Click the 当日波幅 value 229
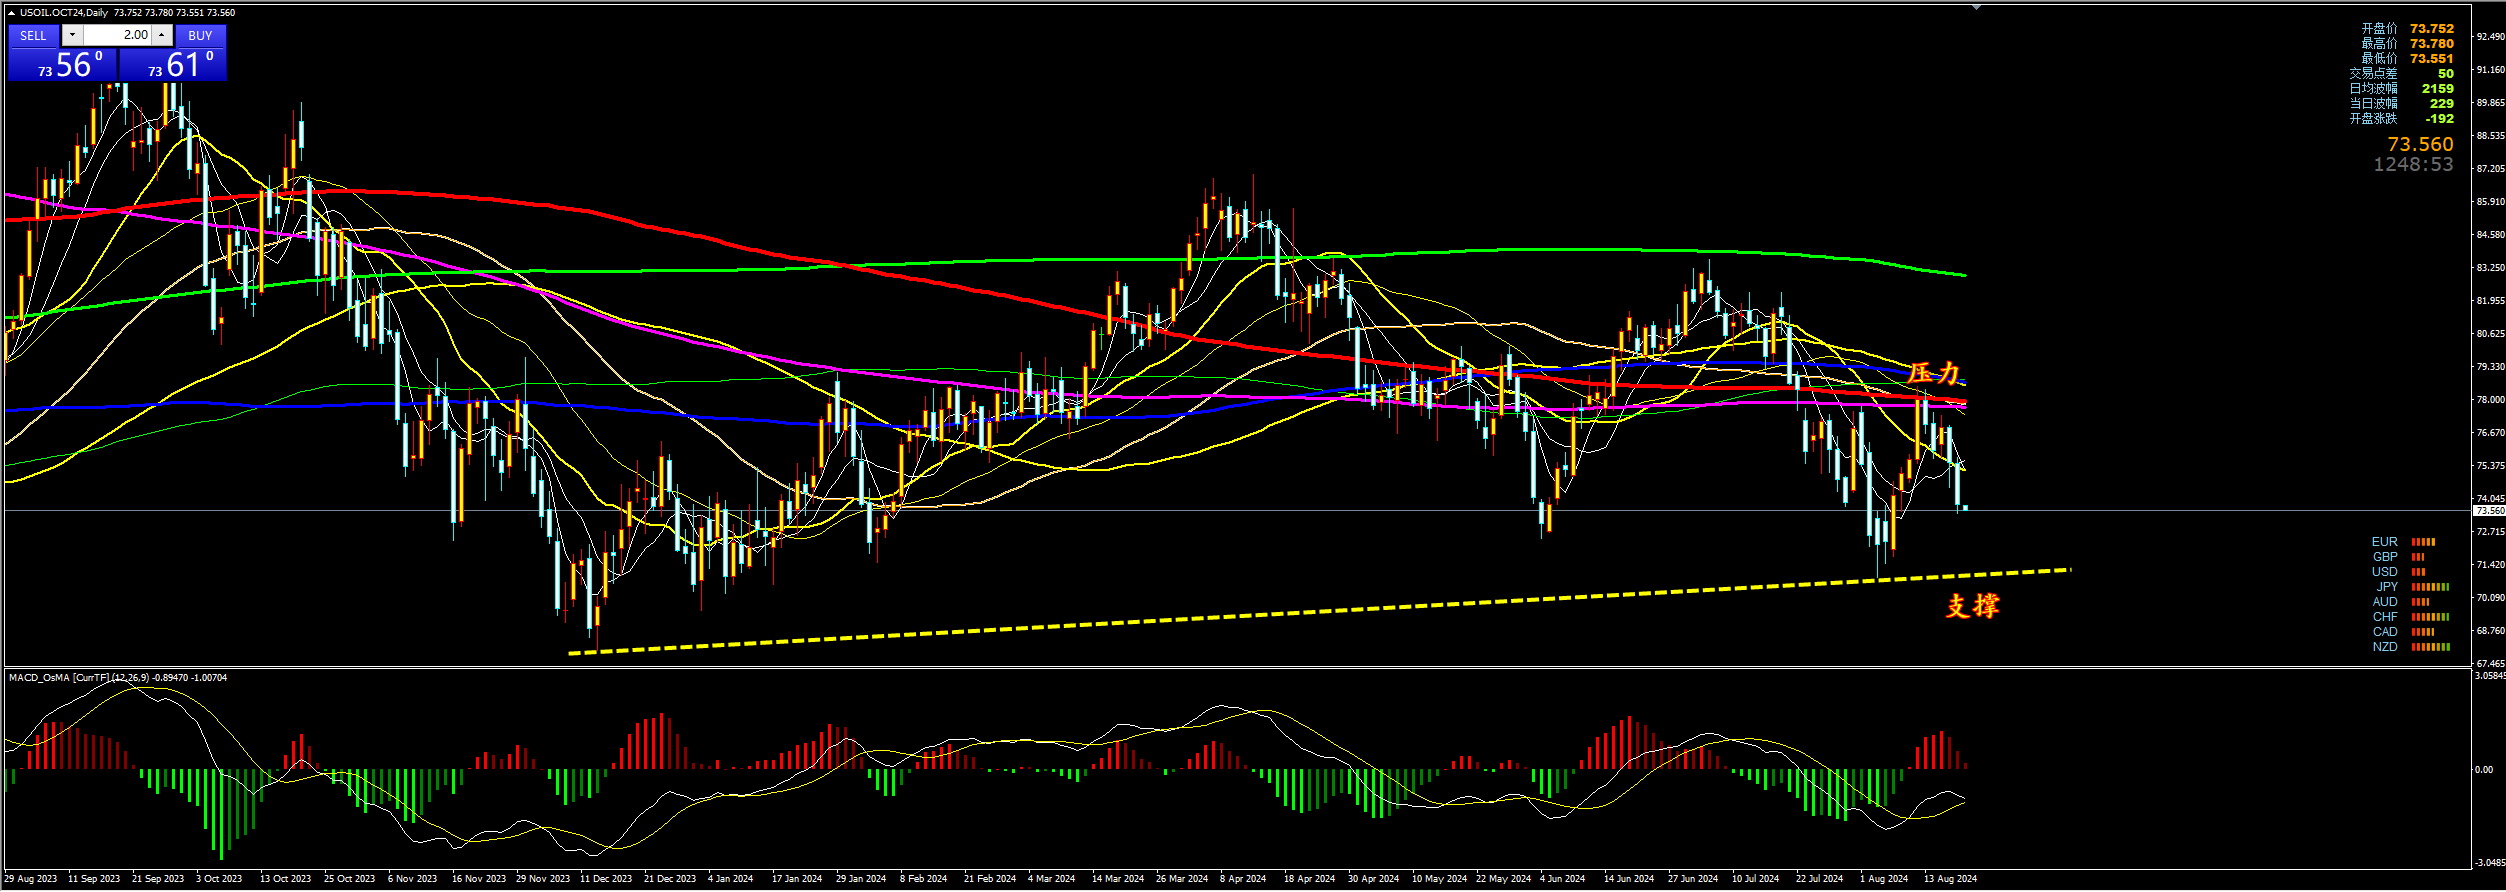The height and width of the screenshot is (892, 2506). [x=2442, y=104]
